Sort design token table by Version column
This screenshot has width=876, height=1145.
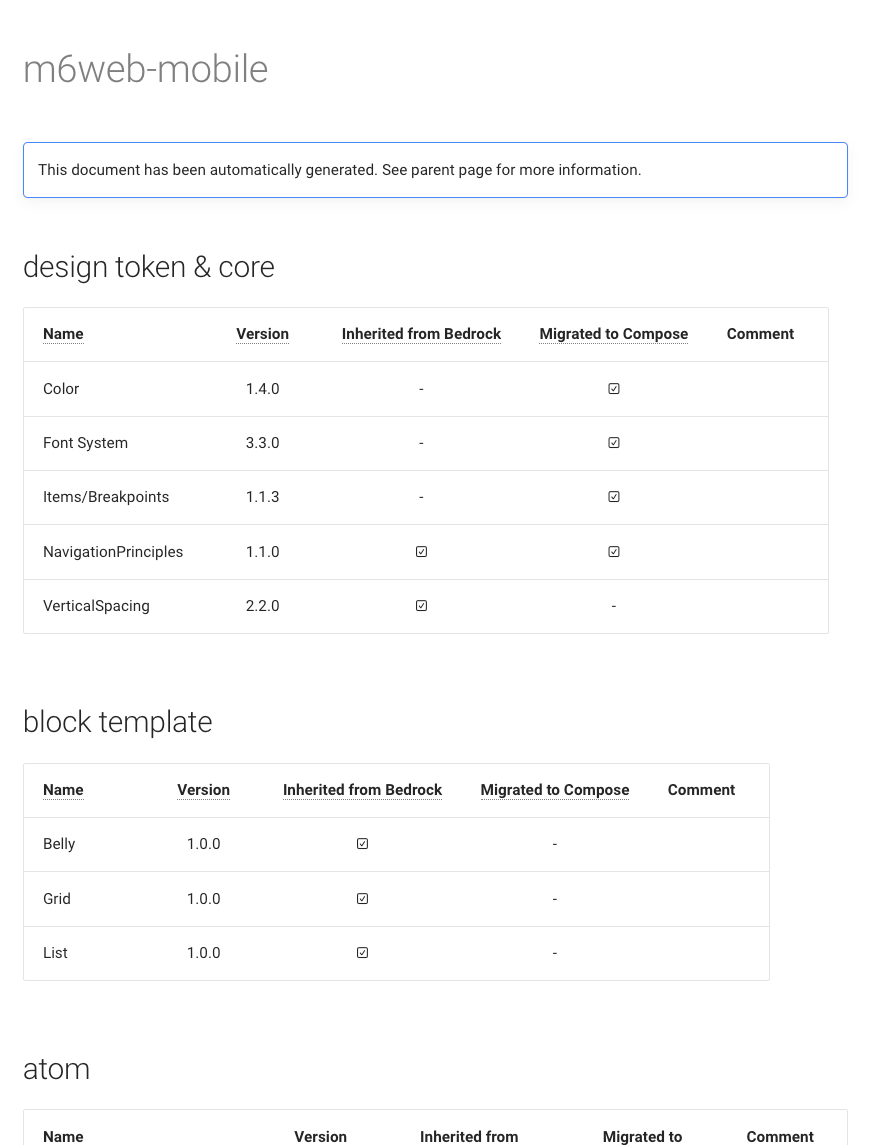point(262,333)
